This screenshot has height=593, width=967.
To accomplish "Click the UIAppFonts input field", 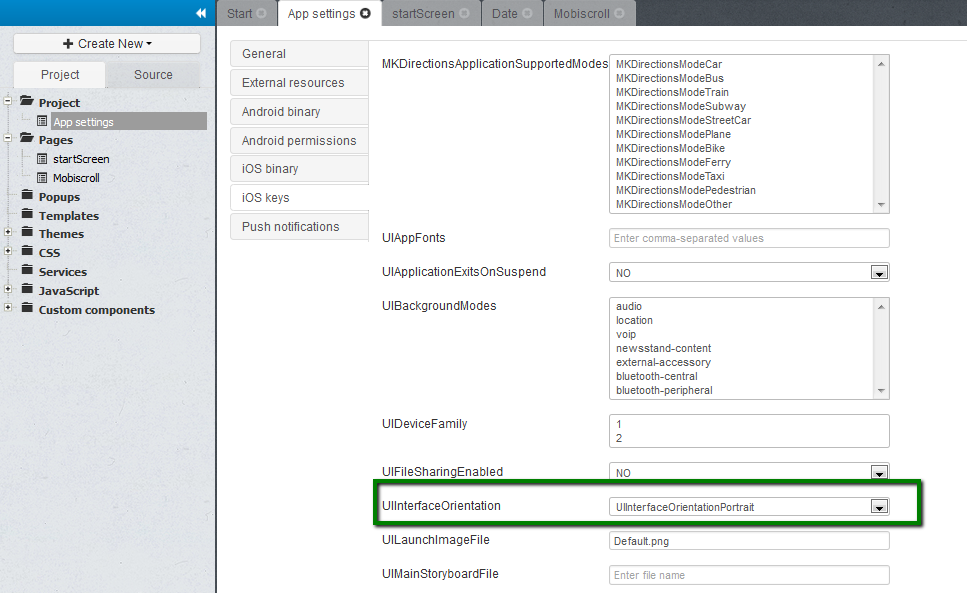I will point(749,238).
